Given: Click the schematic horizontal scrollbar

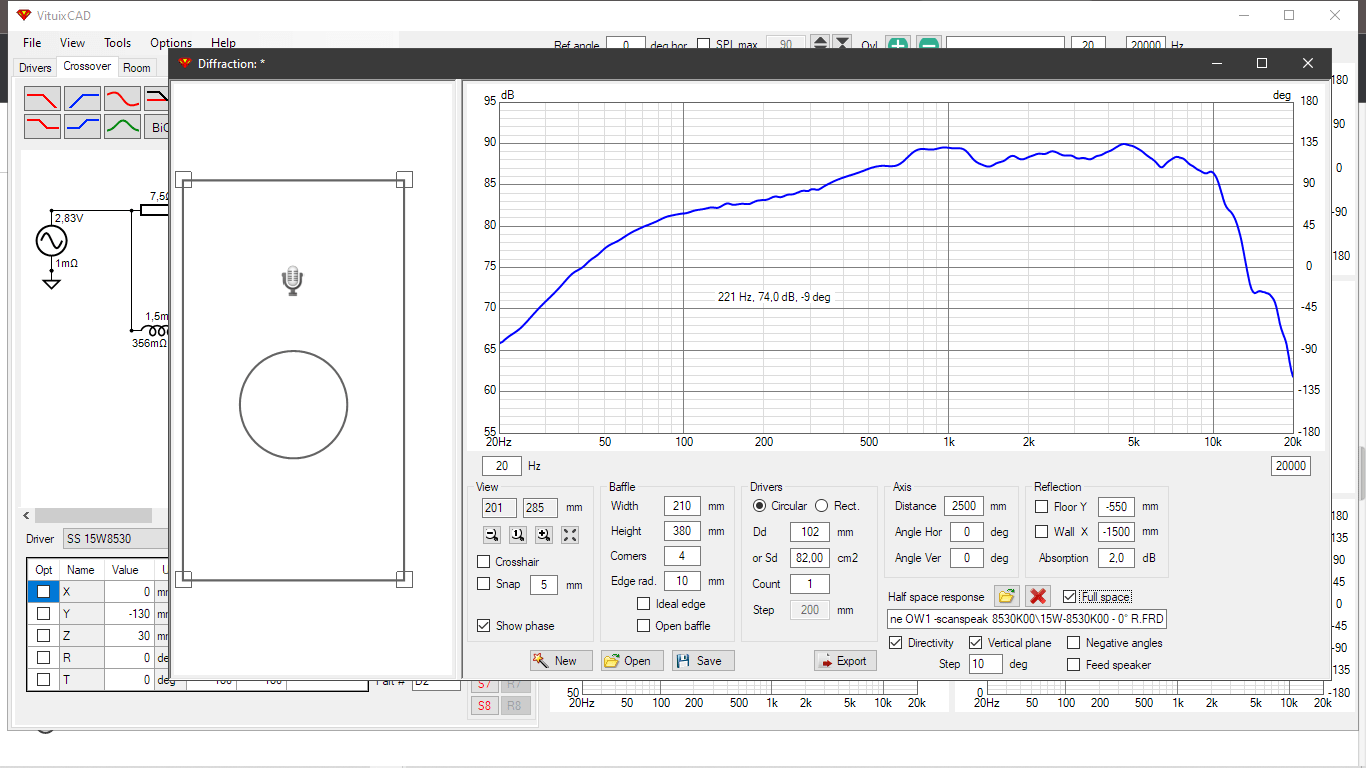Looking at the screenshot, I should pyautogui.click(x=93, y=516).
